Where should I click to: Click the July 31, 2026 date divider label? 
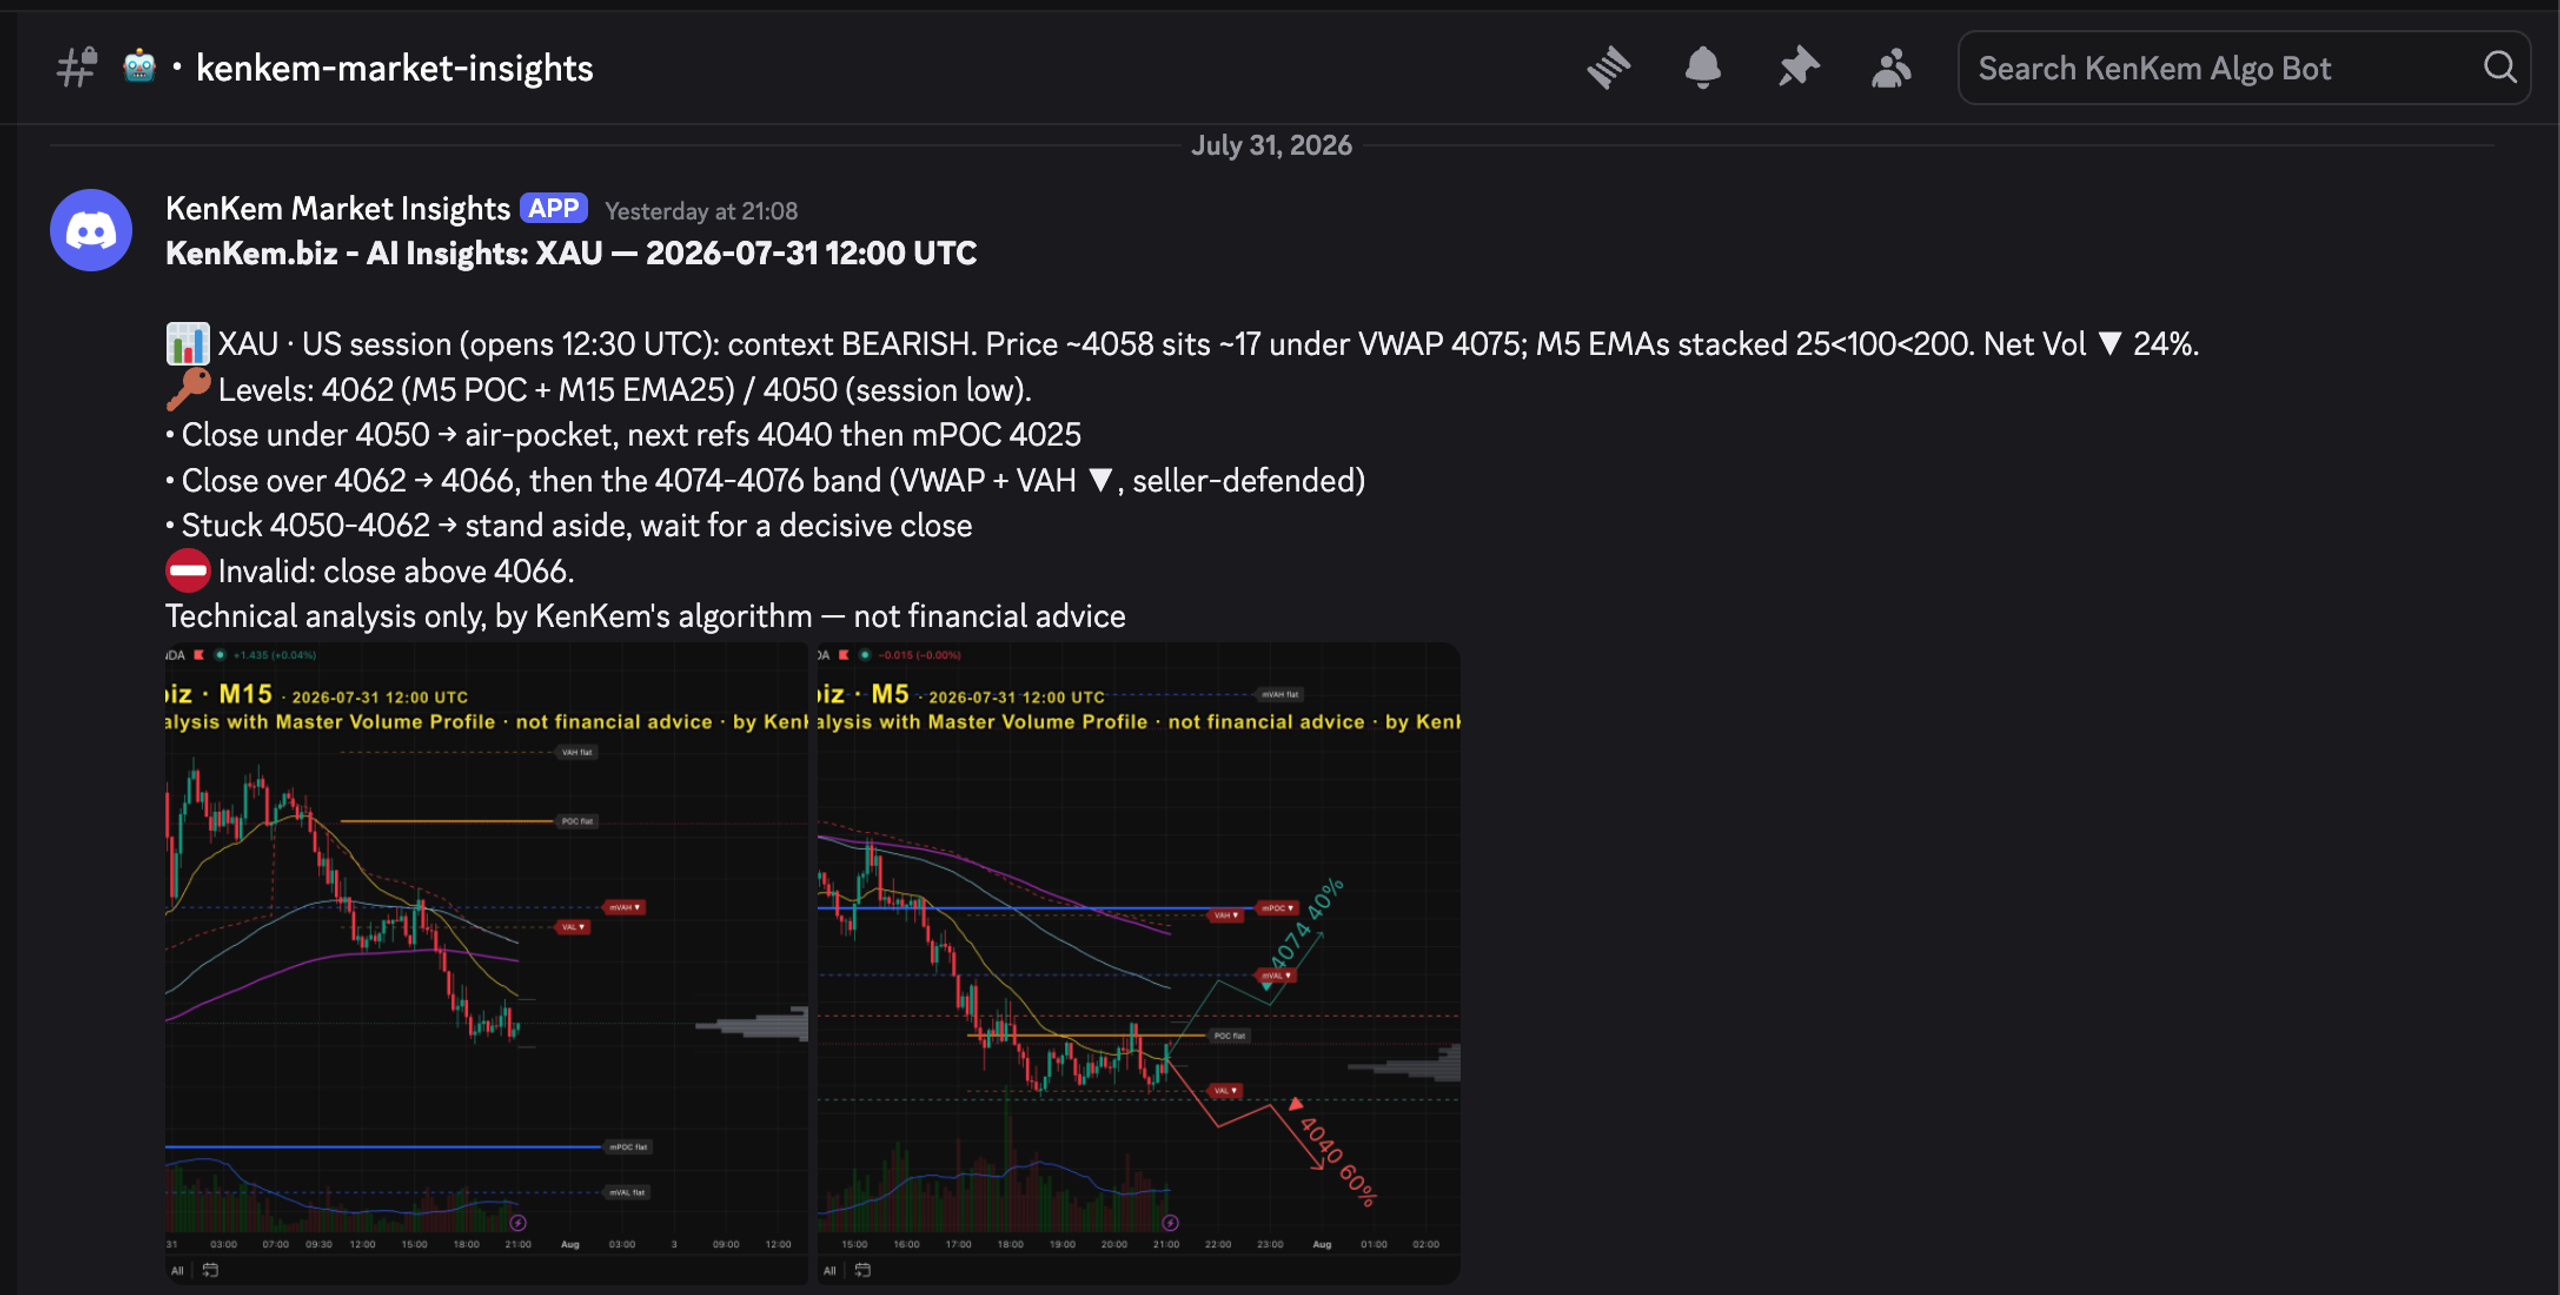[1271, 145]
